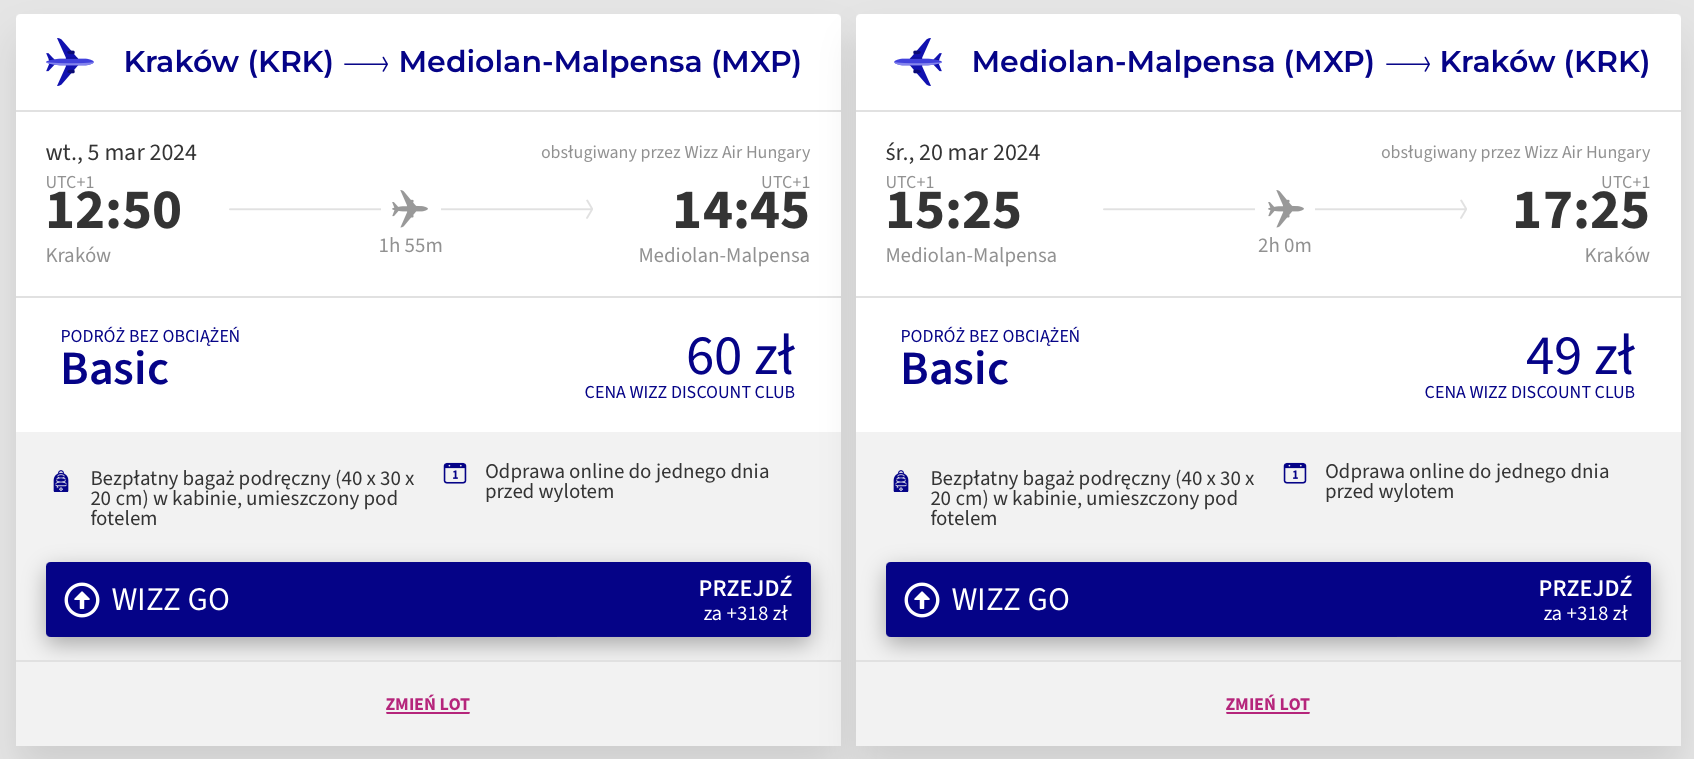The height and width of the screenshot is (759, 1694).
Task: Click the up-arrow circle icon on left WIZZ GO
Action: click(82, 600)
